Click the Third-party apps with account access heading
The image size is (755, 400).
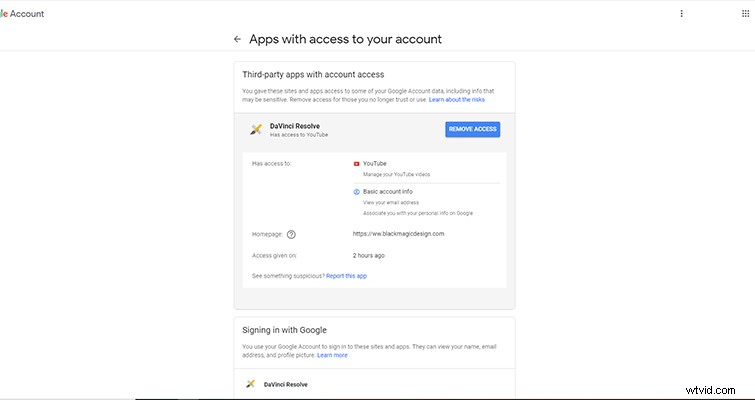click(313, 74)
